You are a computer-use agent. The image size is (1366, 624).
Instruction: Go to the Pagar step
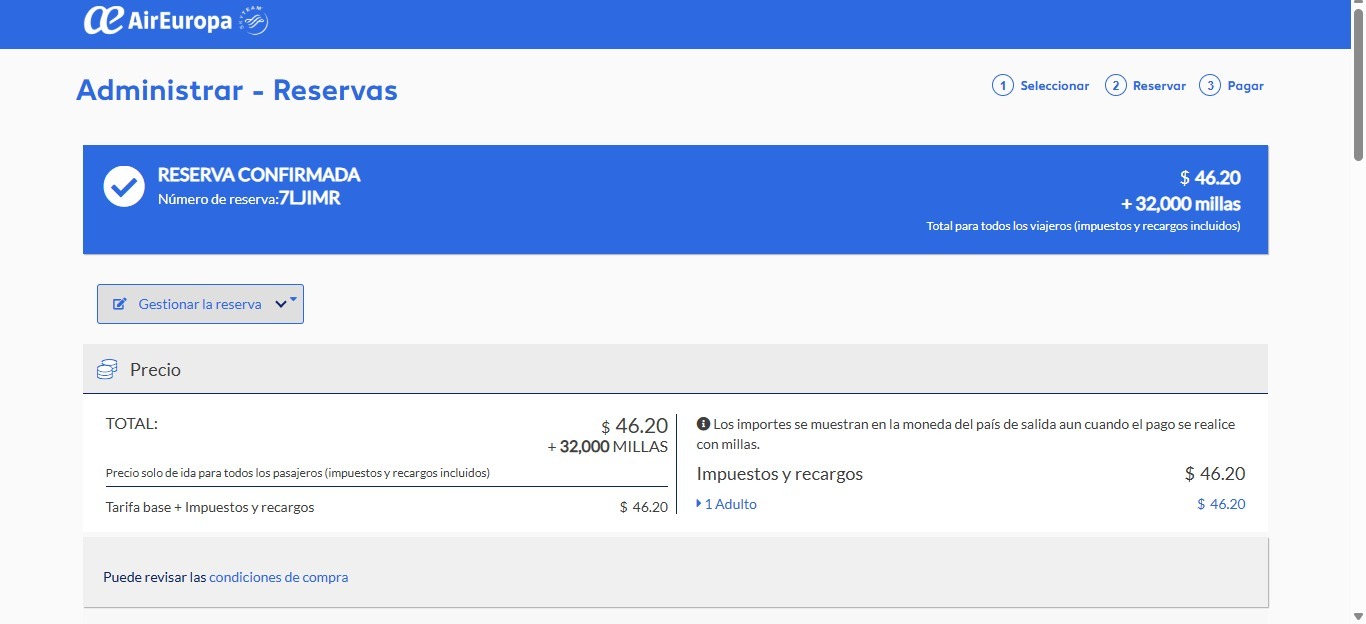[1246, 86]
